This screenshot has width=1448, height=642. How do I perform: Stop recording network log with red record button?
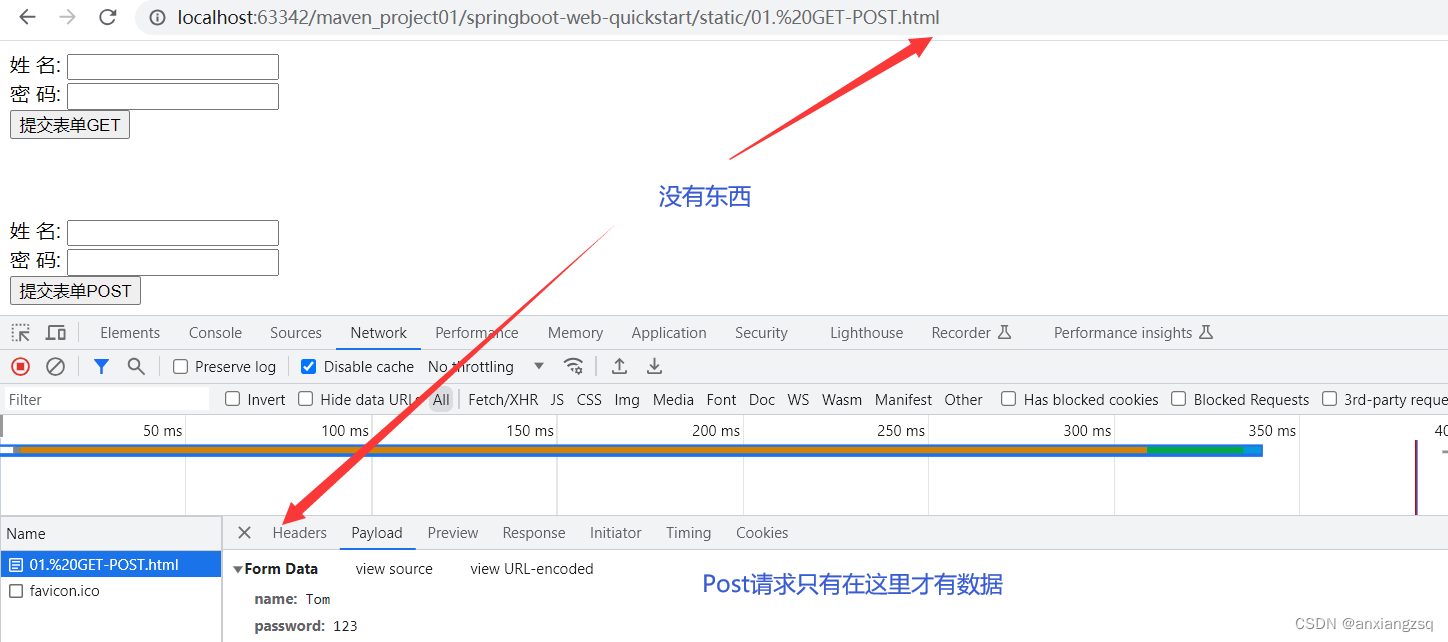click(19, 366)
